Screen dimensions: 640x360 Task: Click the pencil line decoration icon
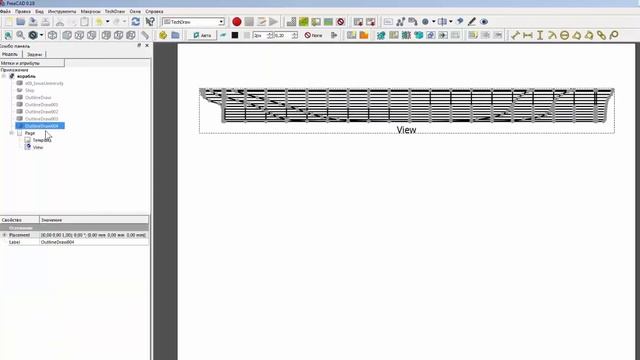coord(472,22)
